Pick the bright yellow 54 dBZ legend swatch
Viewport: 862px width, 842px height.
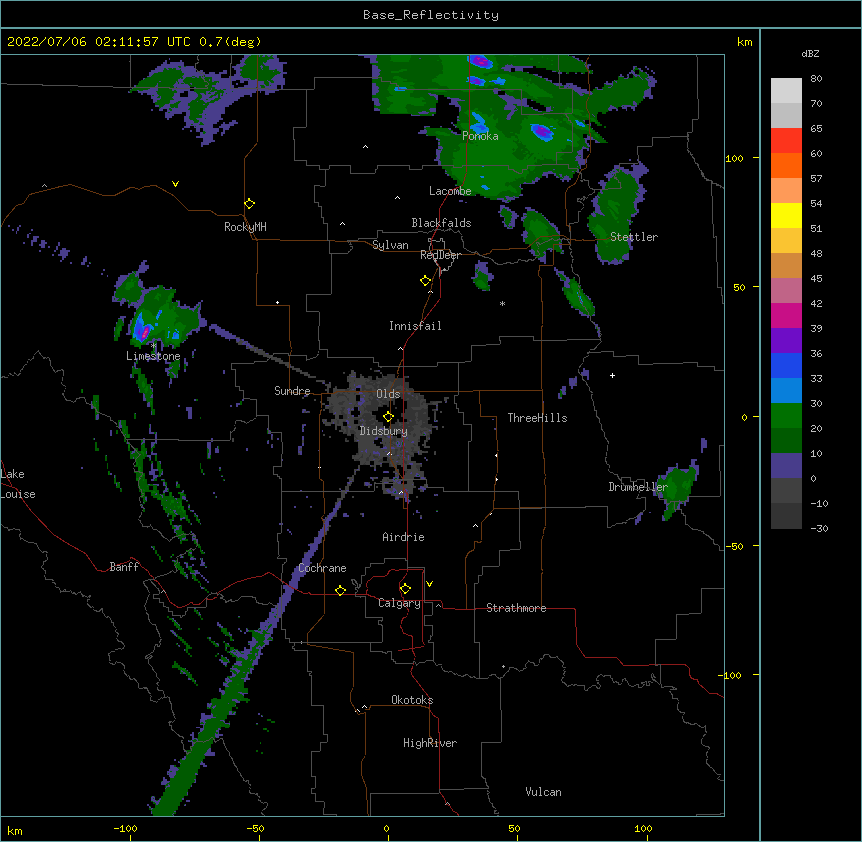click(x=786, y=215)
